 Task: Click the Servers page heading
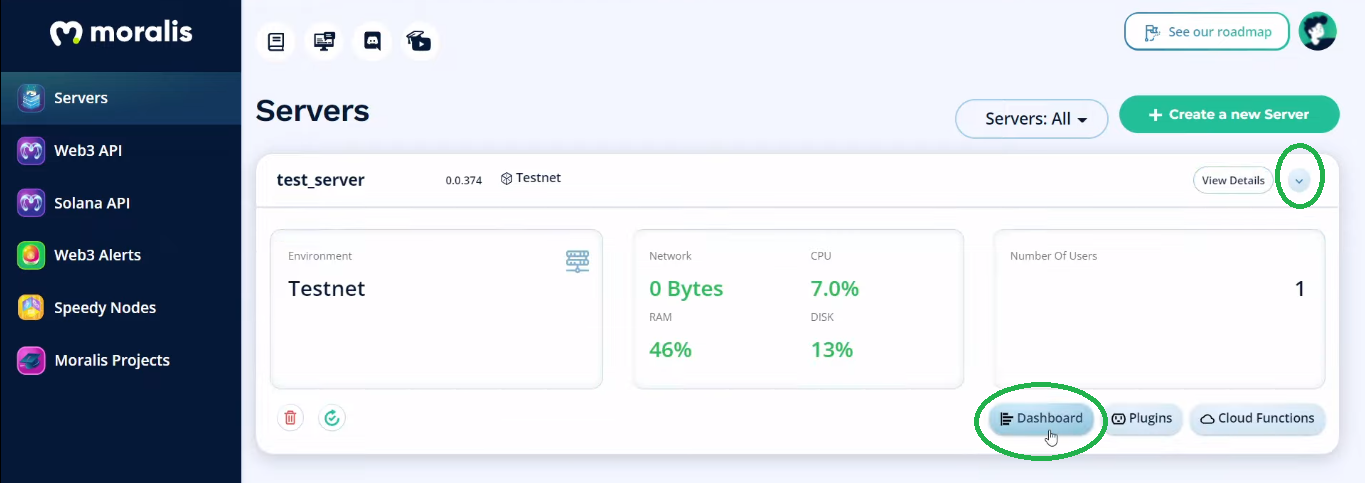coord(313,110)
